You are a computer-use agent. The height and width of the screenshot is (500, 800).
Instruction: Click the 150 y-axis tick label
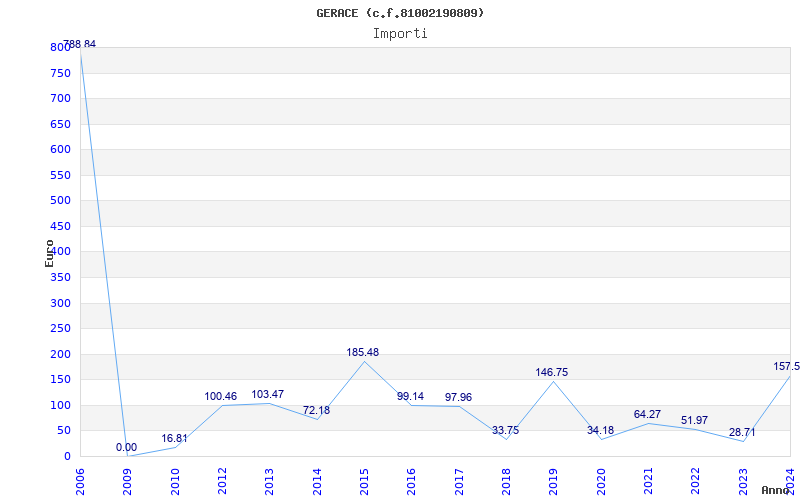60,380
